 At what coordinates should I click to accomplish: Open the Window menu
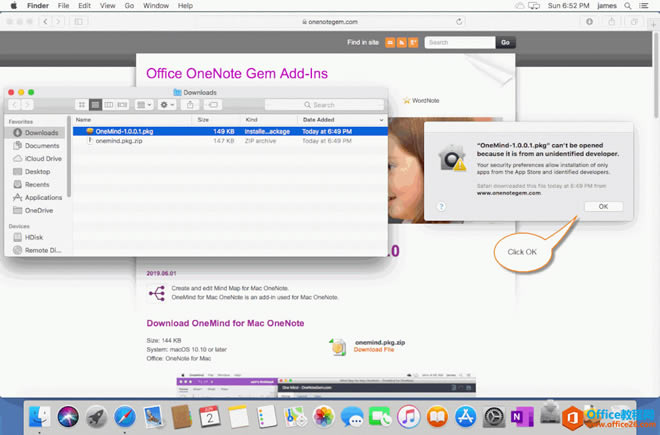[156, 5]
